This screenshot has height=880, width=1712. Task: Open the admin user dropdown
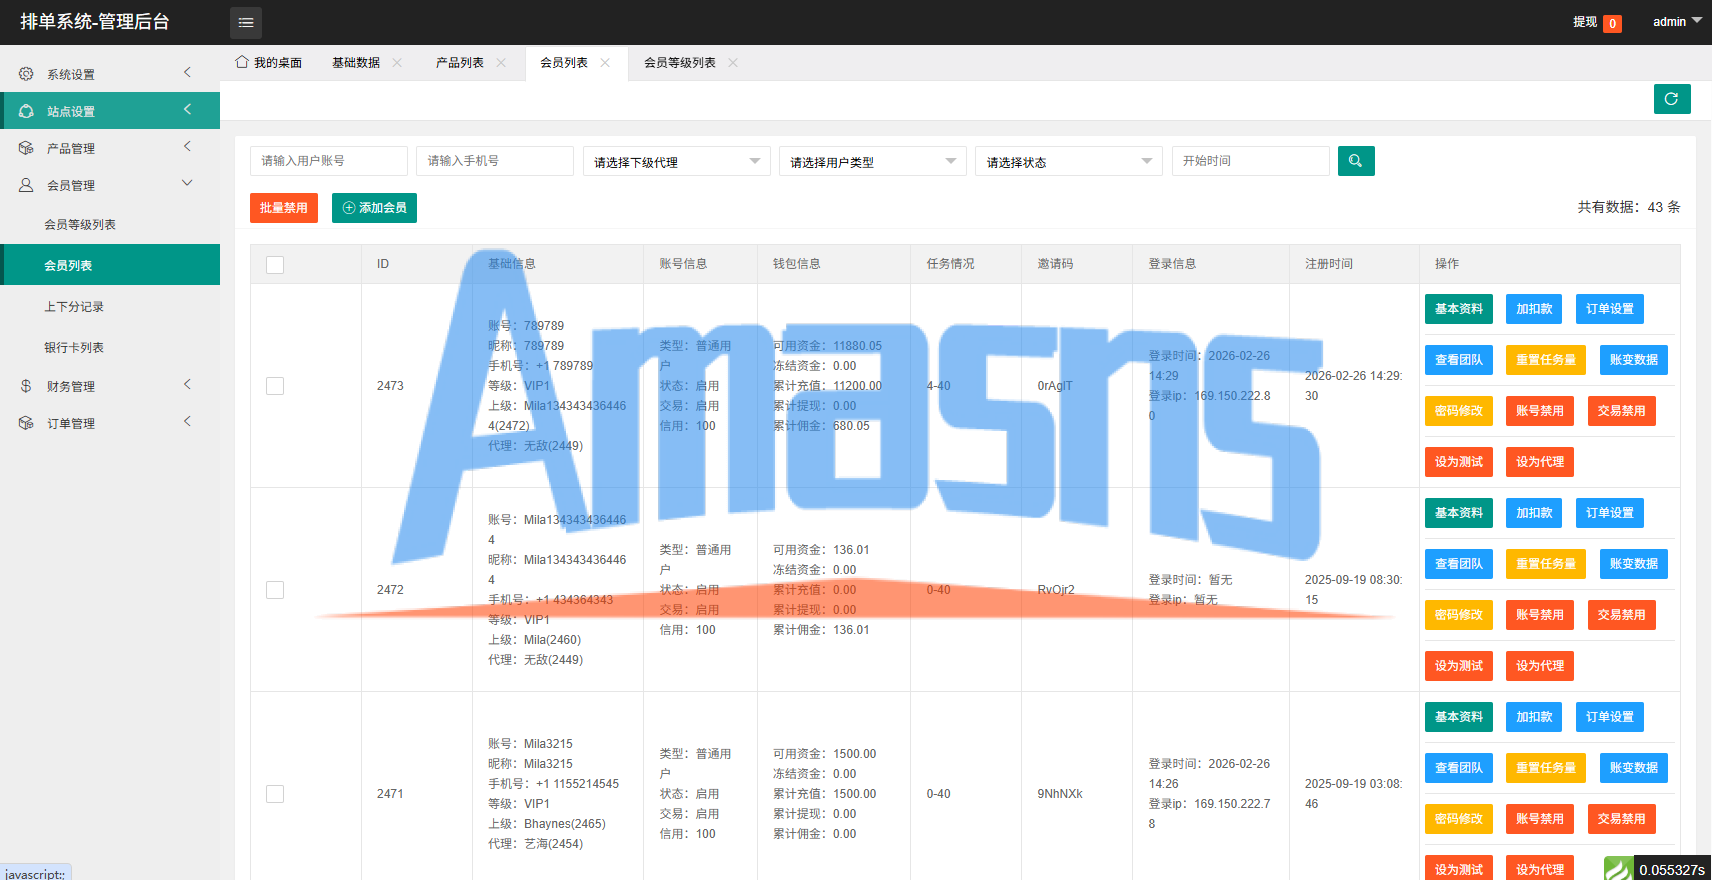coord(1677,21)
